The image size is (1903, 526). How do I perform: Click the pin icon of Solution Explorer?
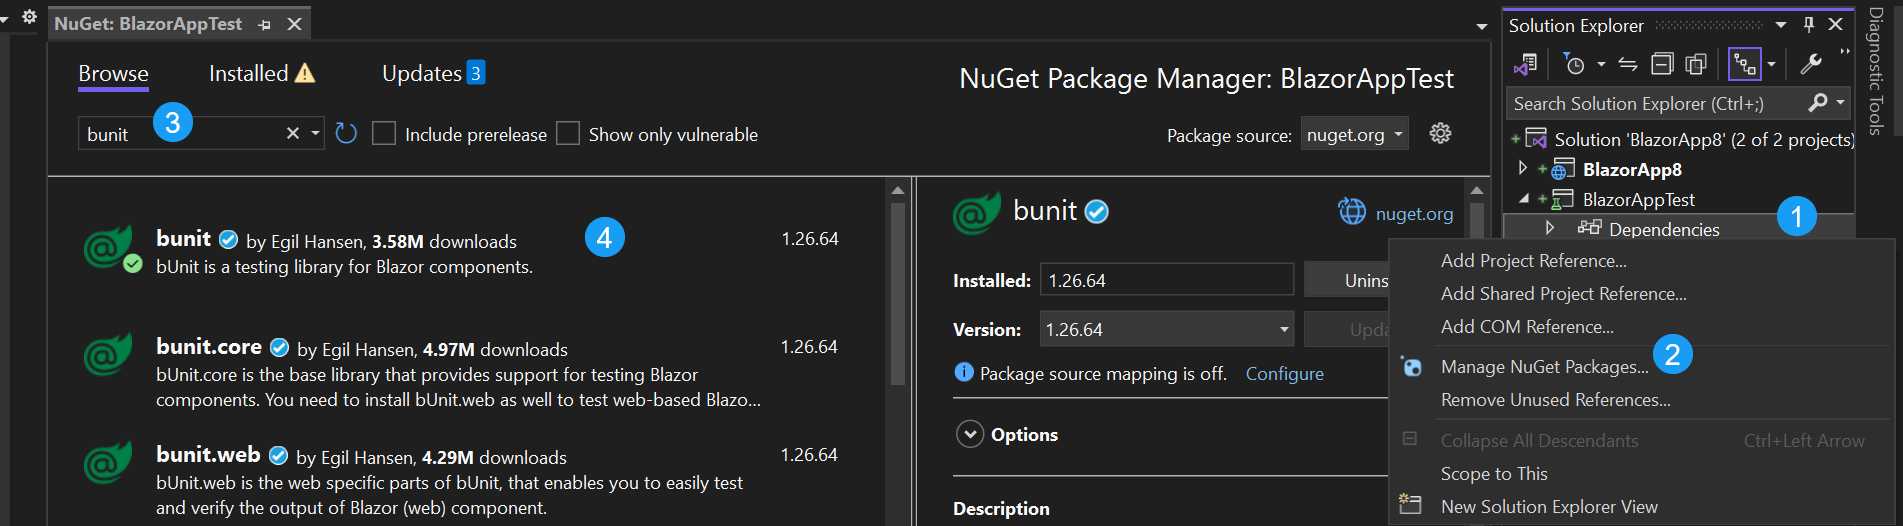pyautogui.click(x=1808, y=25)
